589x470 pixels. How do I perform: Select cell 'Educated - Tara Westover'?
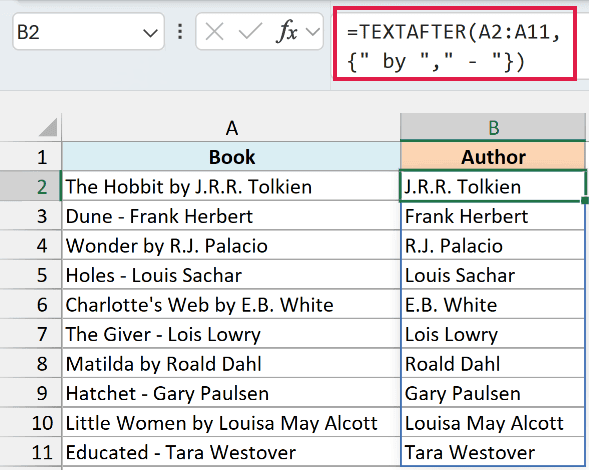pos(231,452)
